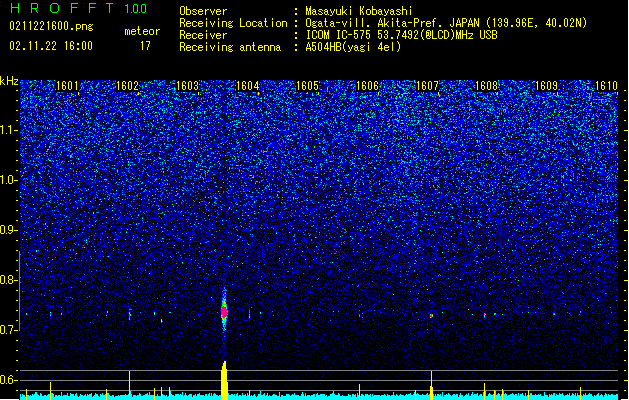This screenshot has height=400, width=629.
Task: Click the 0.8 kHz frequency axis label
Action: point(9,280)
